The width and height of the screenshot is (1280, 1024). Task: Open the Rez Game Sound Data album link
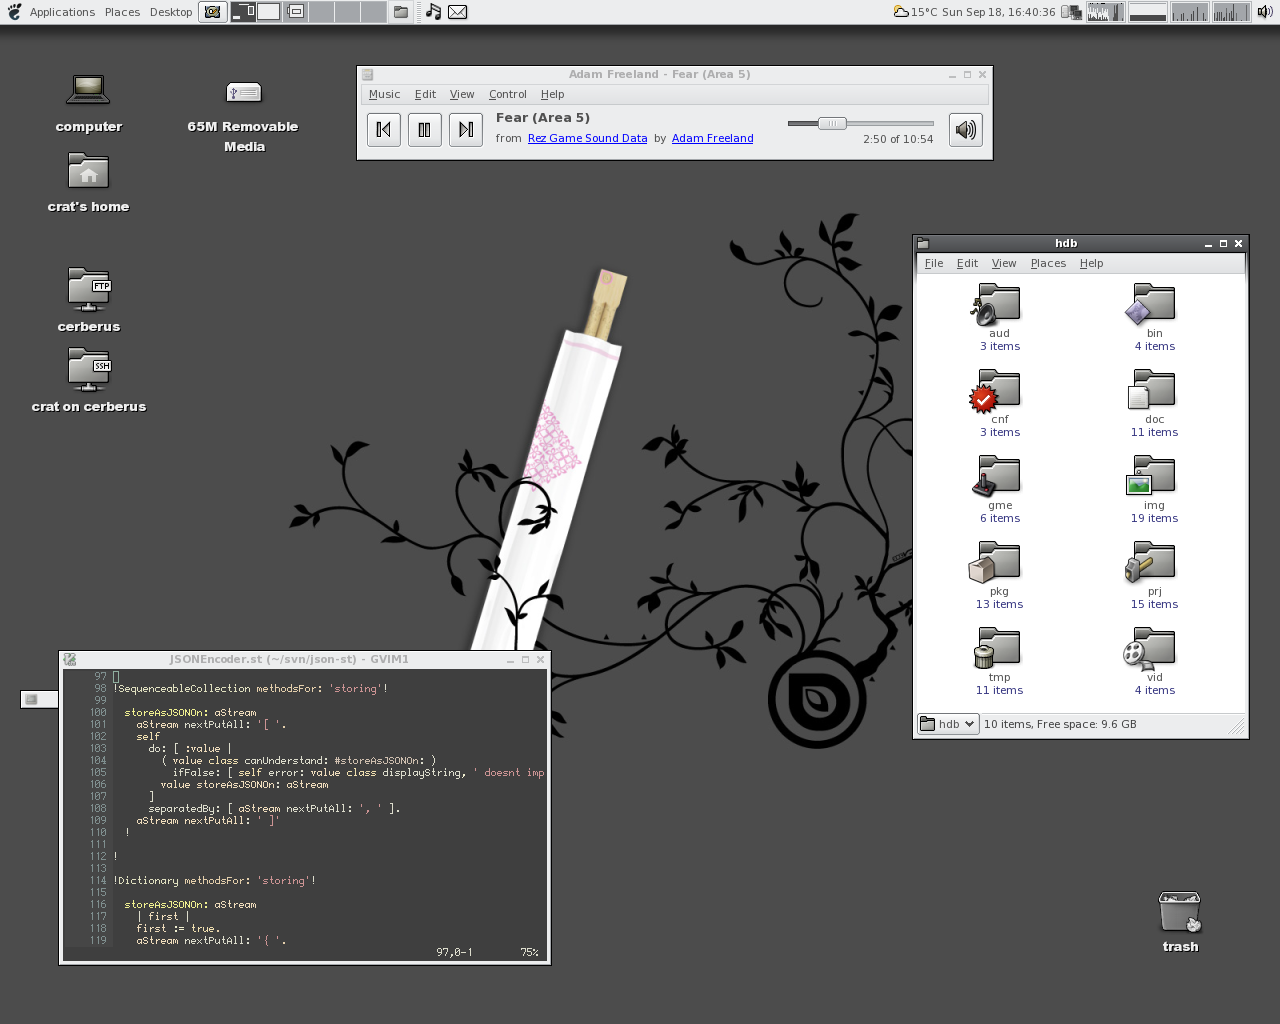(x=588, y=138)
